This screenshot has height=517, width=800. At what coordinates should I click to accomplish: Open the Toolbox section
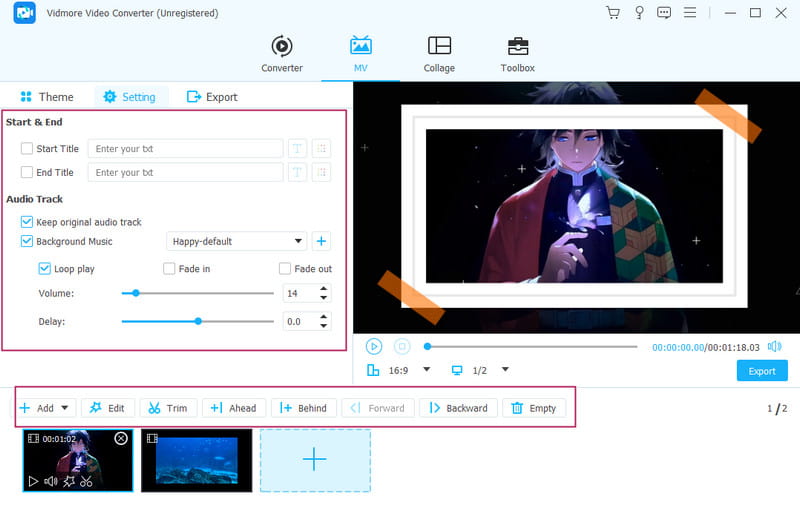pos(517,54)
